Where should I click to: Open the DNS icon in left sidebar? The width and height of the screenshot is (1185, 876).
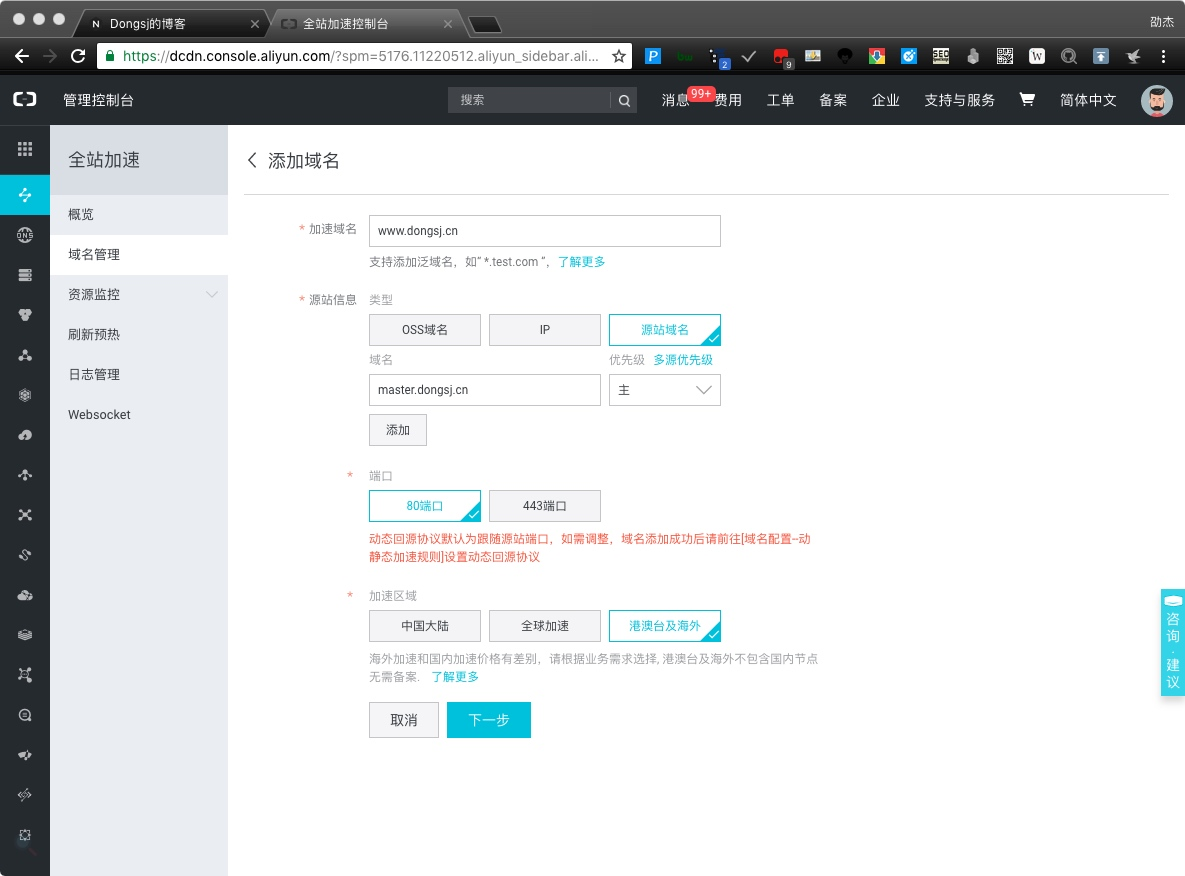pyautogui.click(x=25, y=235)
